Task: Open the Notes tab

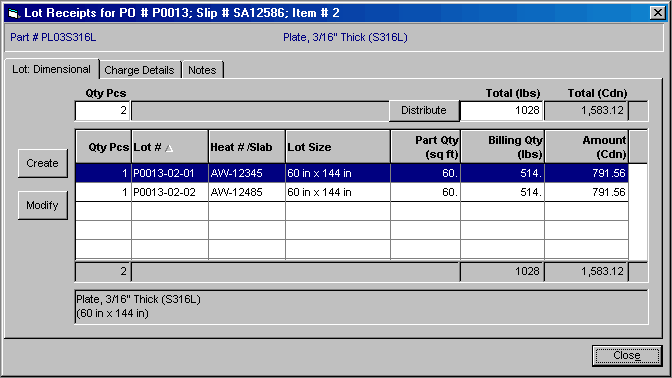Action: pyautogui.click(x=202, y=70)
